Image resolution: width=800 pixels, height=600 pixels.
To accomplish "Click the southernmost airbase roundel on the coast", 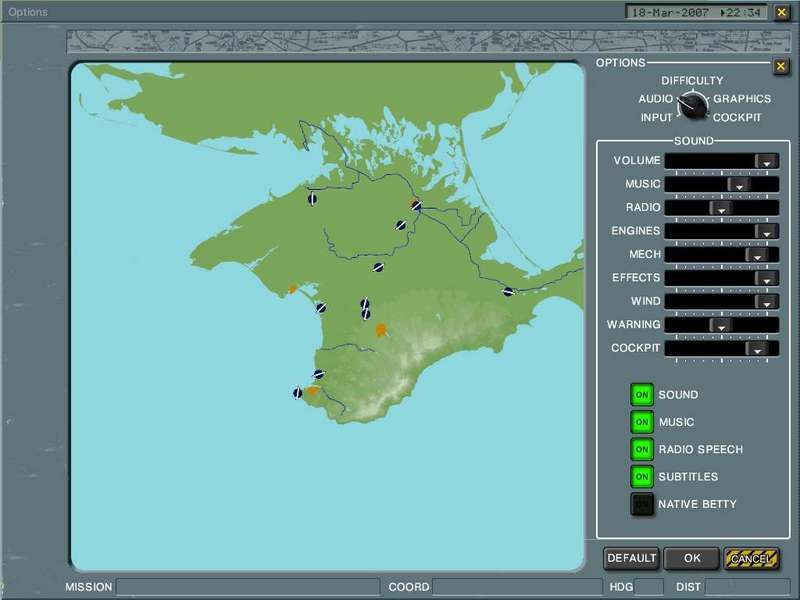I will [297, 391].
